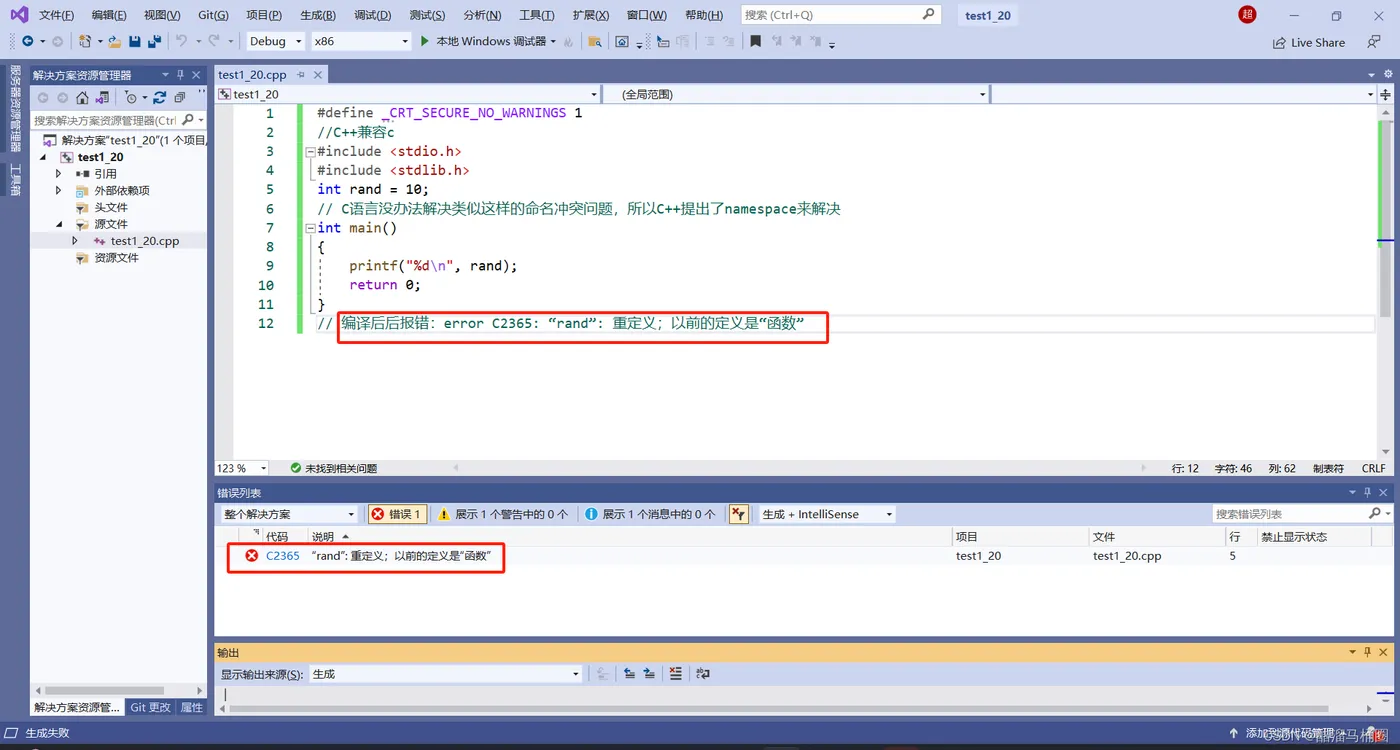Select the 外部依赖项 tree item
The image size is (1400, 750).
click(122, 191)
